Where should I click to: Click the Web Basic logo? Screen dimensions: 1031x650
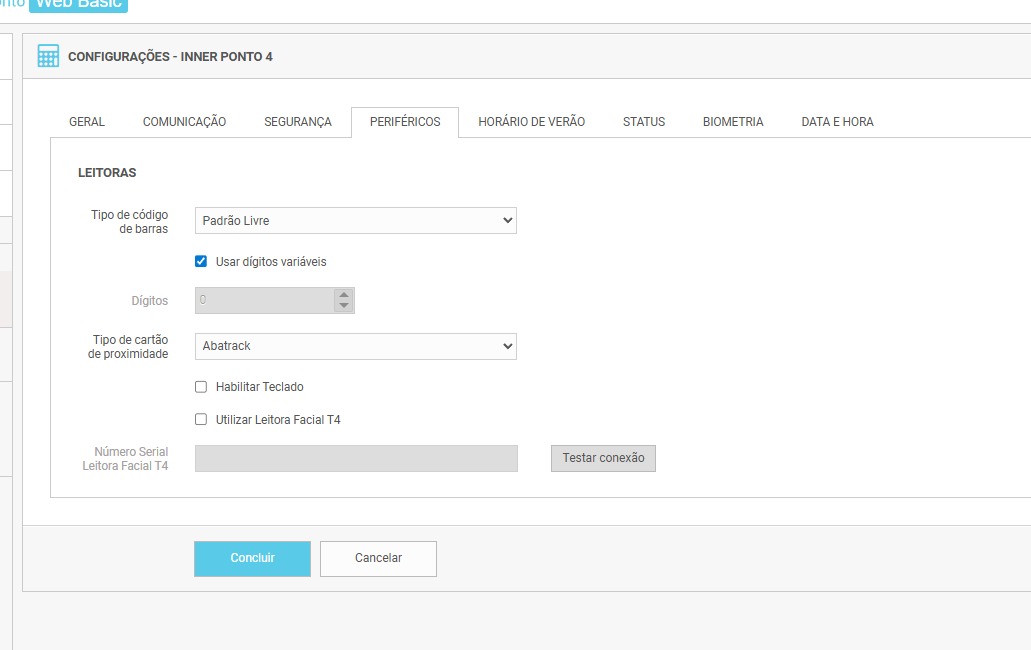coord(78,5)
